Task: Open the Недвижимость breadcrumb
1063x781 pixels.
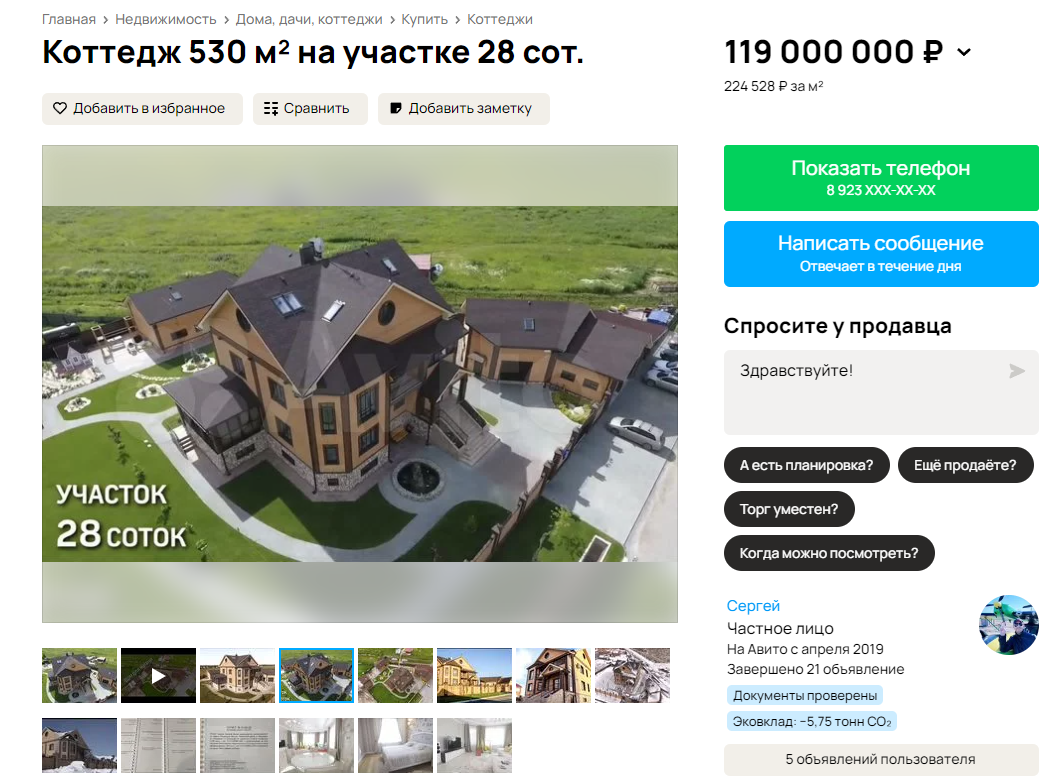Action: pos(165,19)
